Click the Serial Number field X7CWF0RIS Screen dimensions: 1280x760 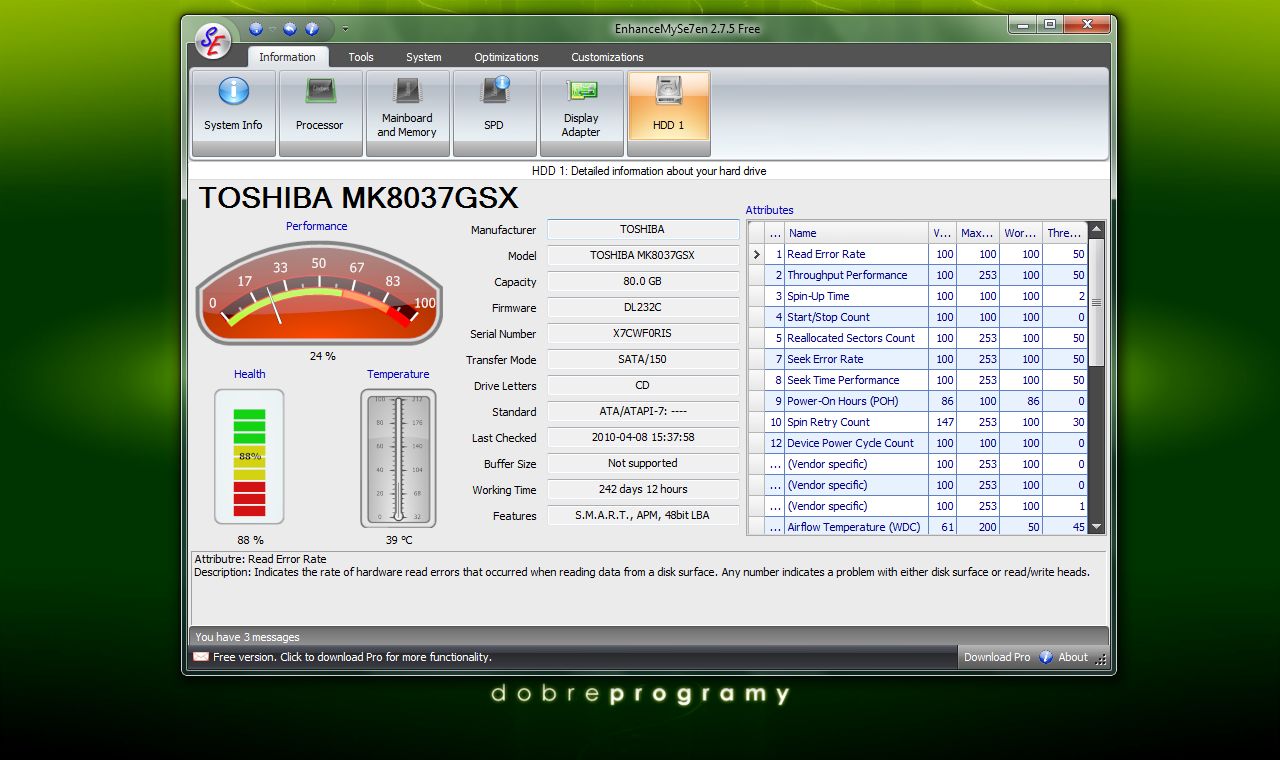click(x=643, y=333)
